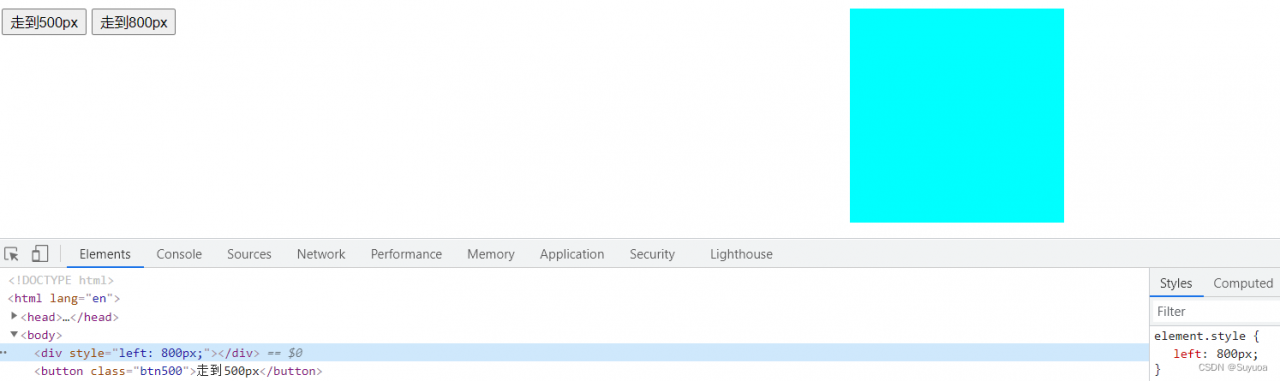Viewport: 1280px width, 381px height.
Task: Go to the Performance tab
Action: [x=406, y=254]
